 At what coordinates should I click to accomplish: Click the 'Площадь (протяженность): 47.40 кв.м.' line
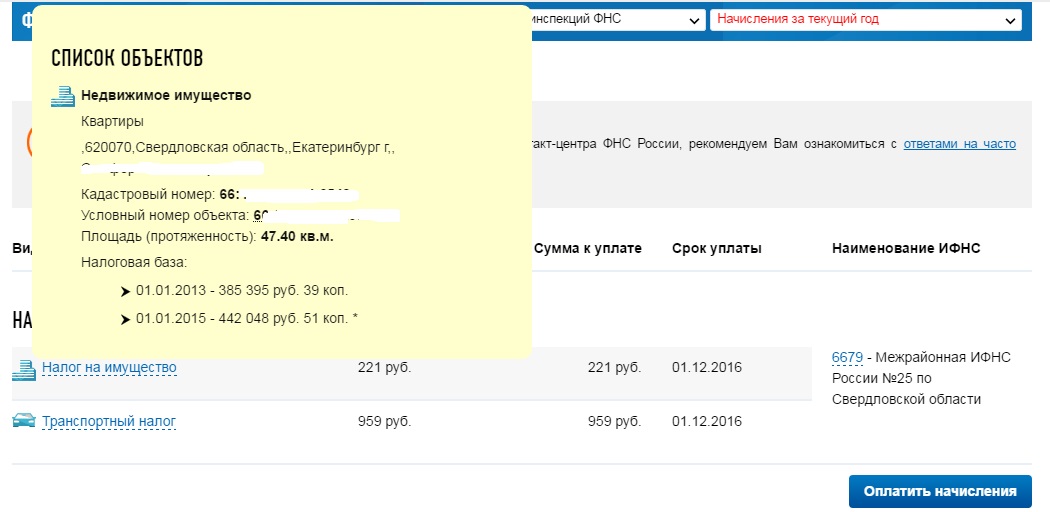point(207,236)
